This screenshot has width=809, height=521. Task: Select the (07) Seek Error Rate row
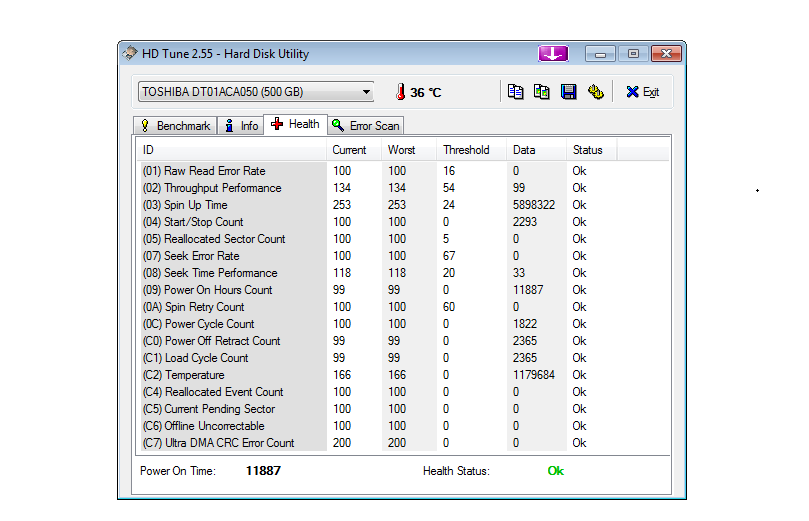tap(379, 256)
